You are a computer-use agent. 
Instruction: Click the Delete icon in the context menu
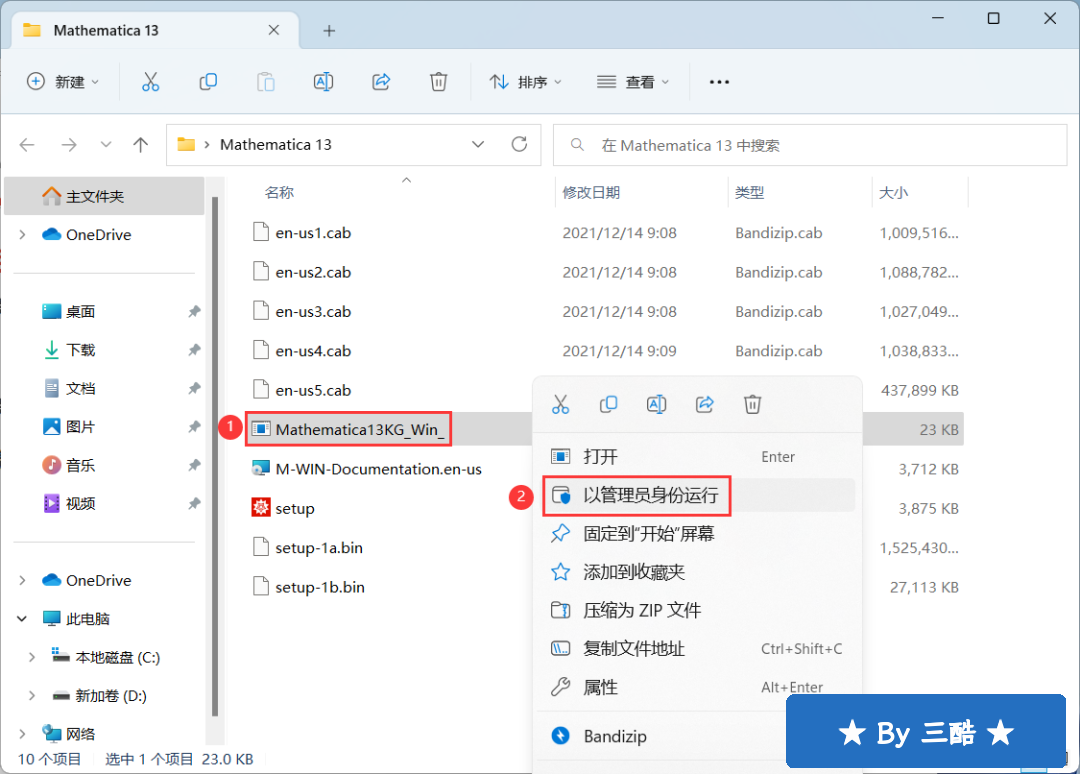(x=752, y=404)
